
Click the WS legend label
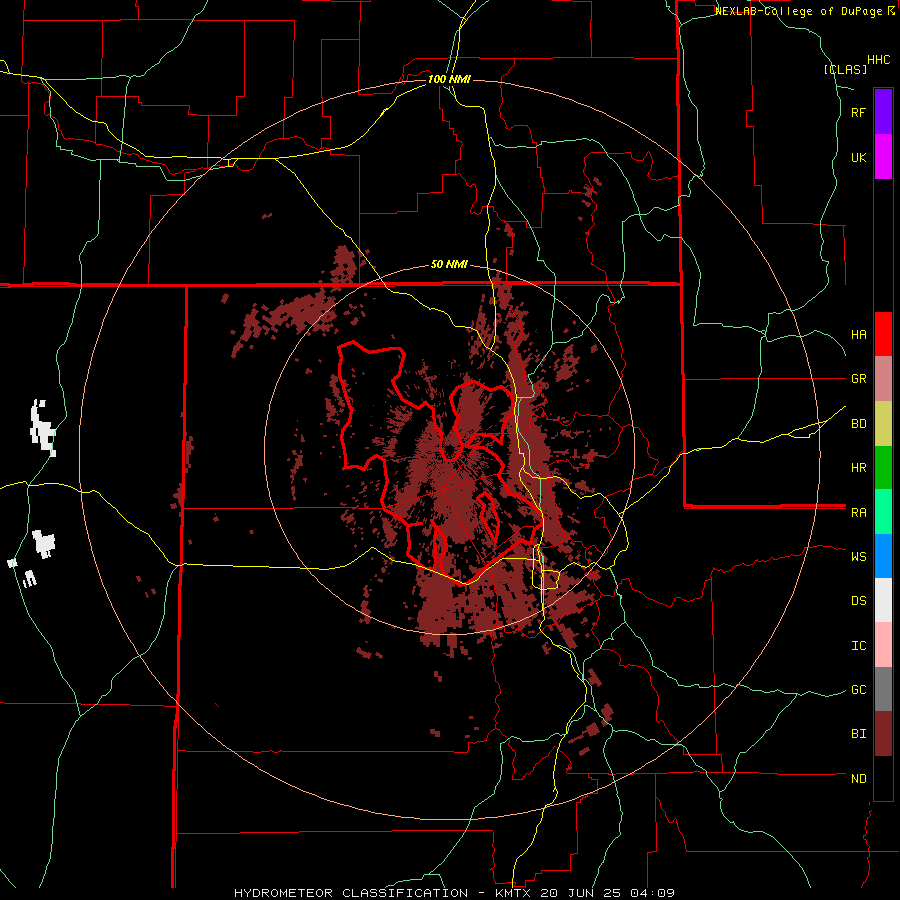pyautogui.click(x=859, y=556)
